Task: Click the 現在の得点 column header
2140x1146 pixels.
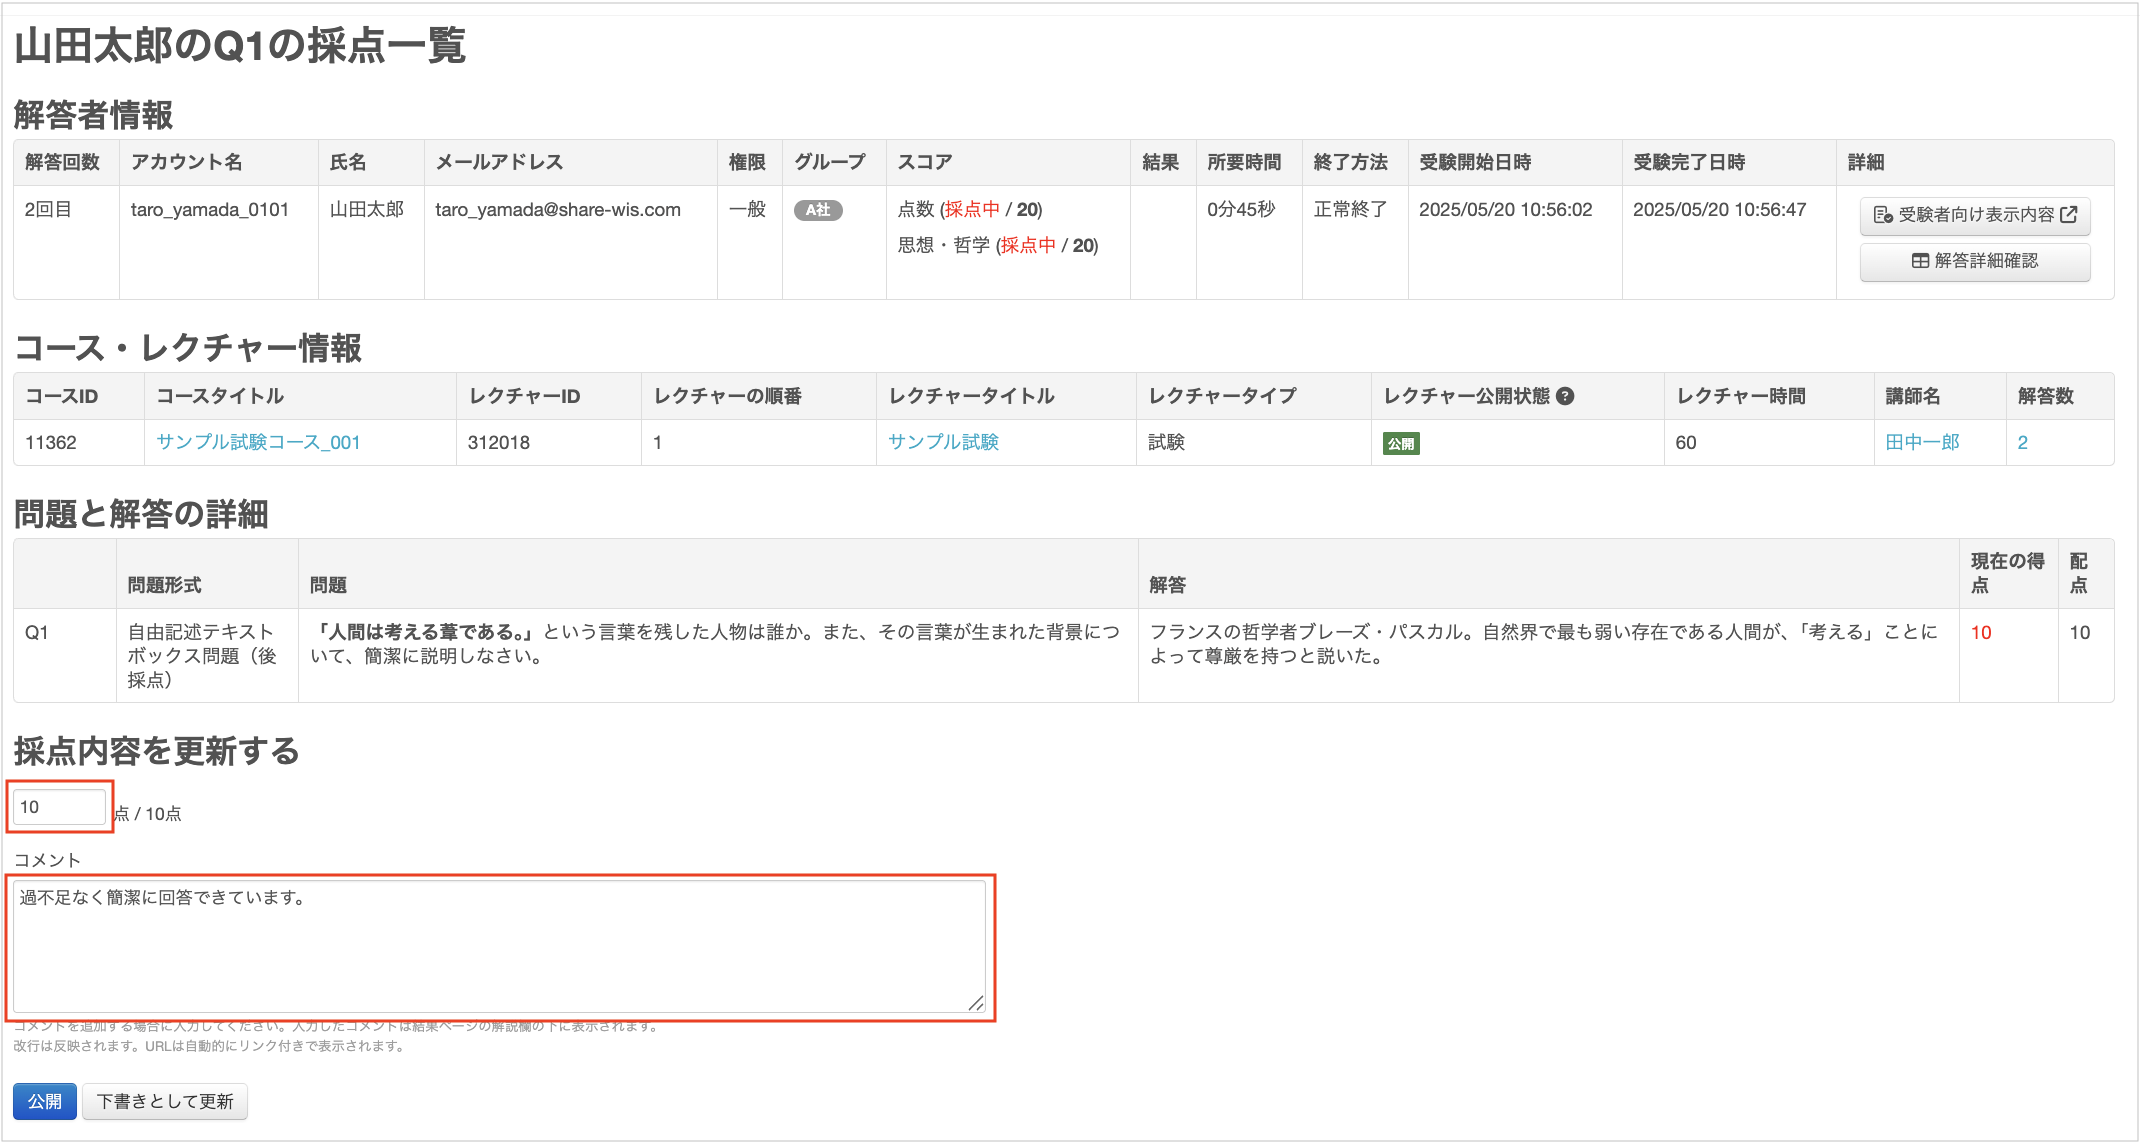Action: click(2008, 573)
